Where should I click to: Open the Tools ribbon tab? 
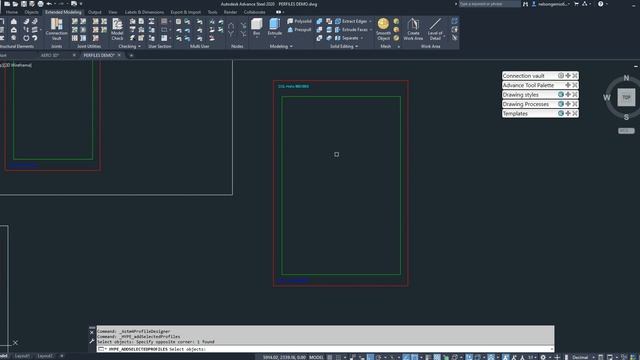(212, 12)
